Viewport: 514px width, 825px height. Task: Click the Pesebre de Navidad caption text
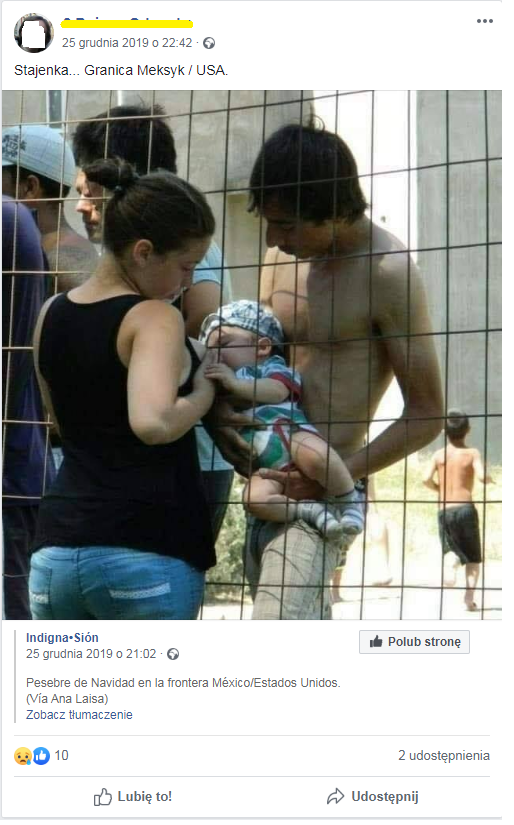pyautogui.click(x=183, y=683)
